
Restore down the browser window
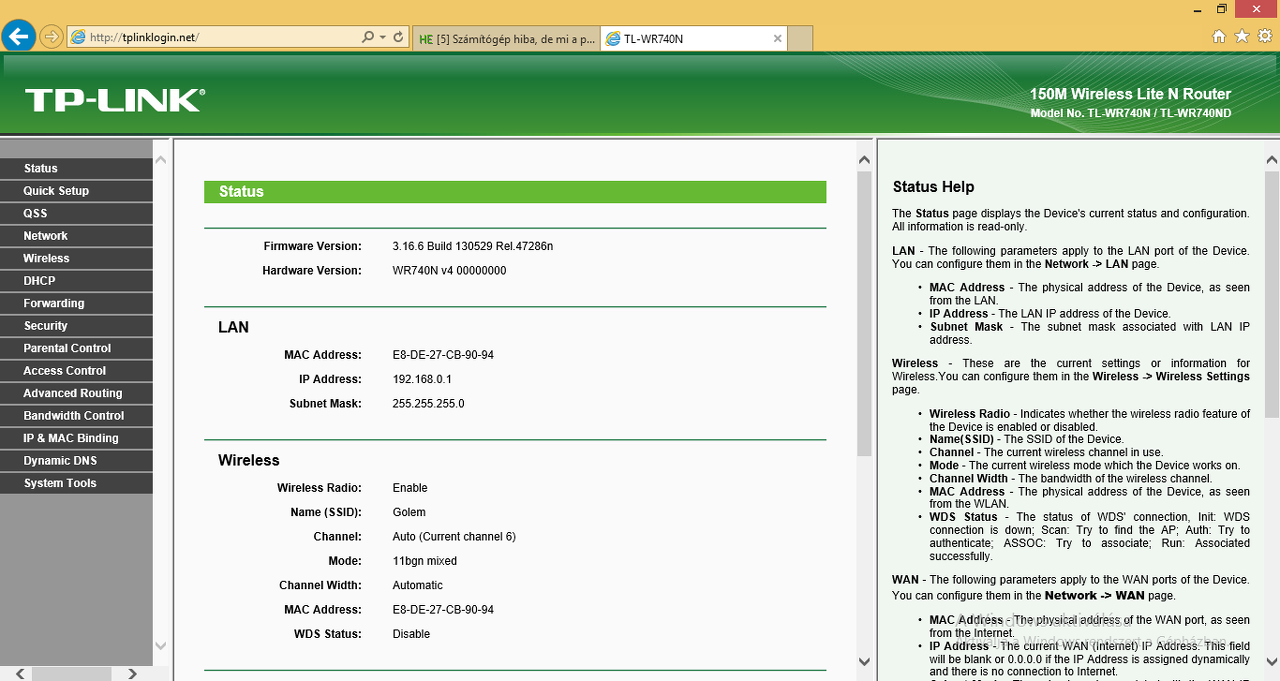[x=1221, y=8]
